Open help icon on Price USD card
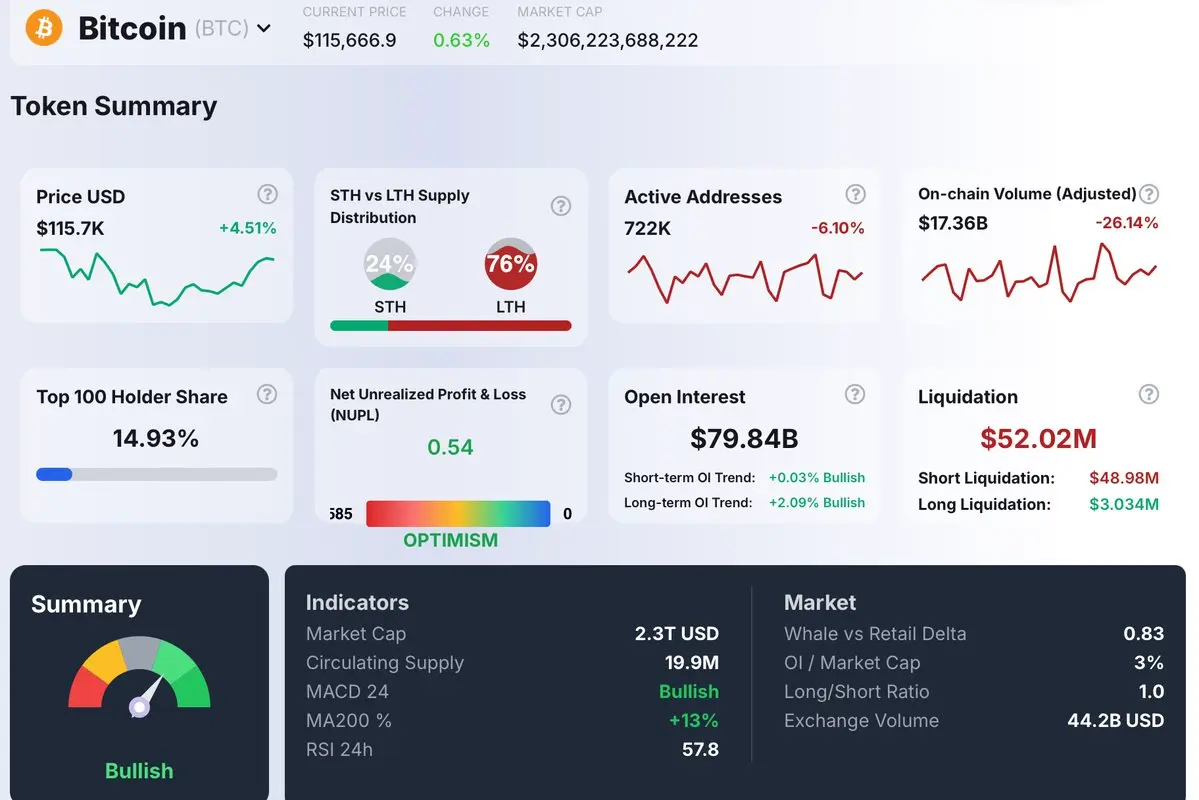Screen dimensions: 1199x800 [267, 194]
